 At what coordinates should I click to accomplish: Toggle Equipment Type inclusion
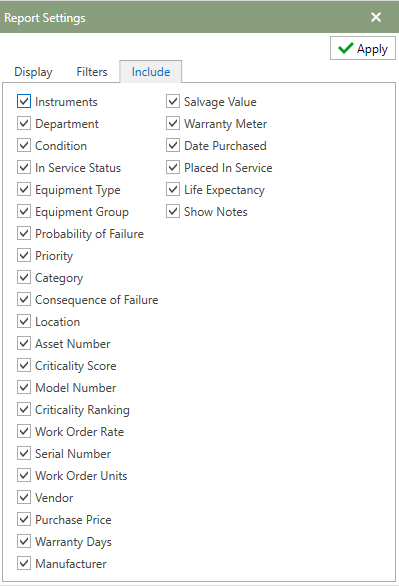click(24, 189)
